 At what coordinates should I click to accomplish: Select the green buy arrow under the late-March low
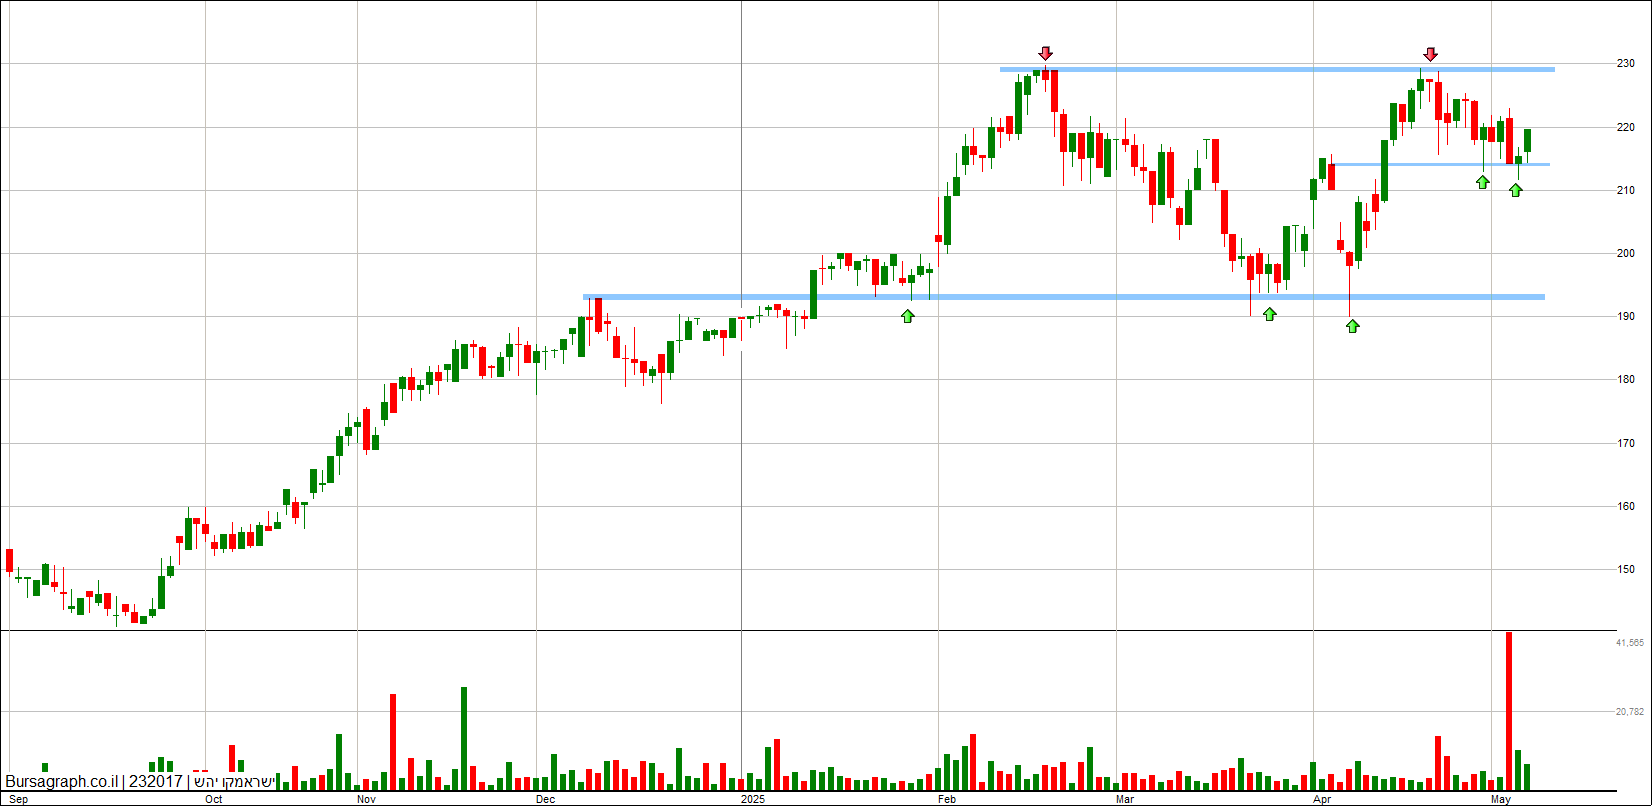click(1269, 314)
